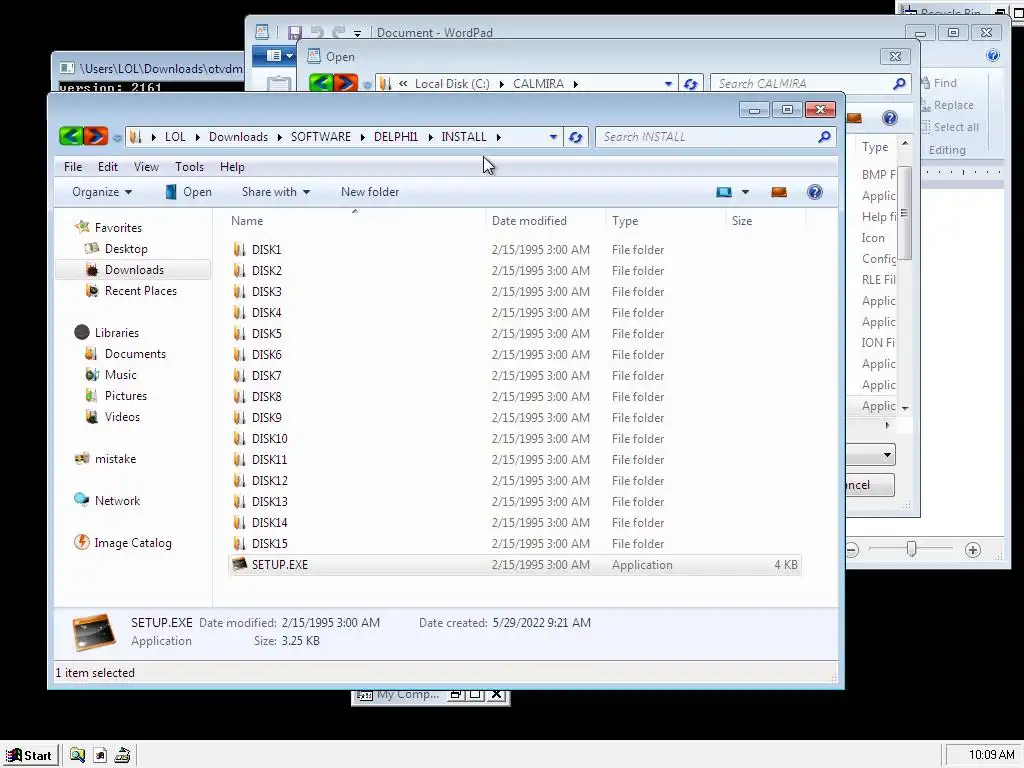Click the search magnifier in Search INSTALL box
The width and height of the screenshot is (1024, 768).
[x=824, y=136]
